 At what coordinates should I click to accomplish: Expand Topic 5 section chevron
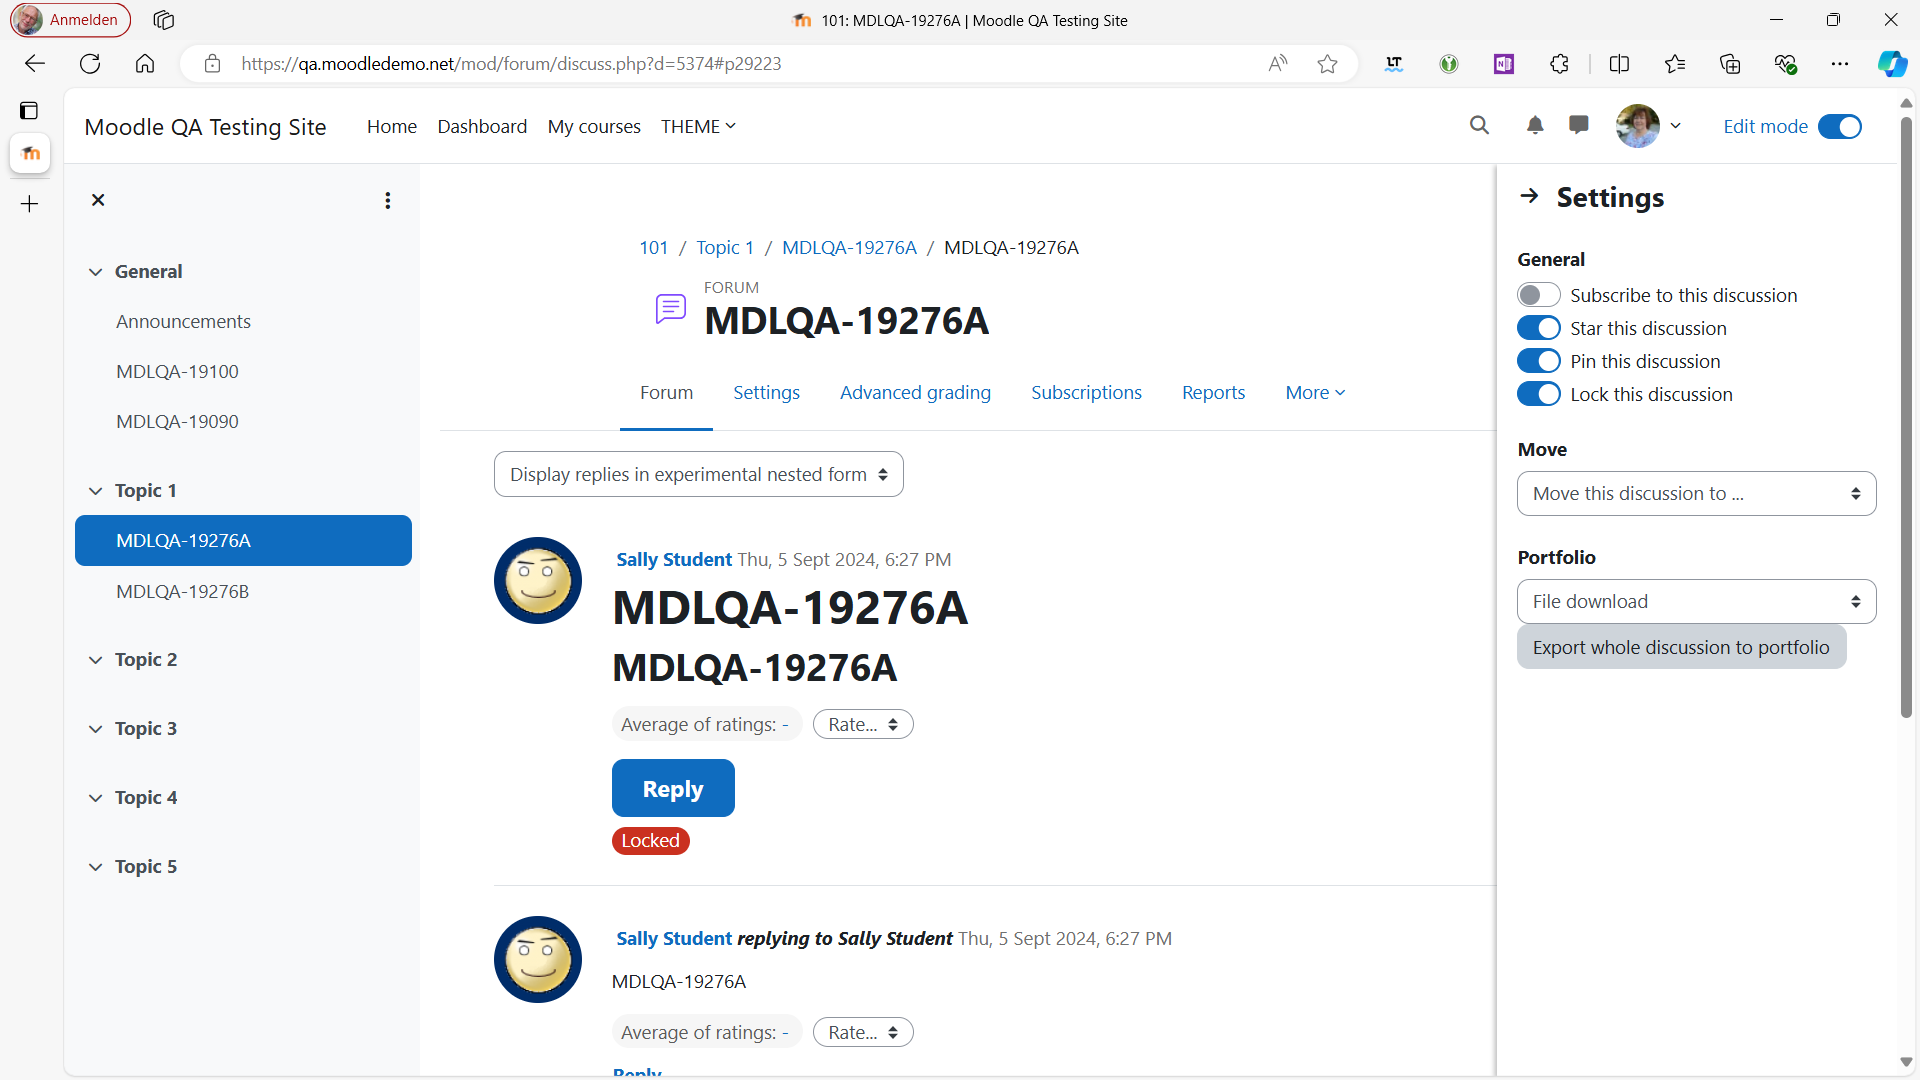(95, 867)
